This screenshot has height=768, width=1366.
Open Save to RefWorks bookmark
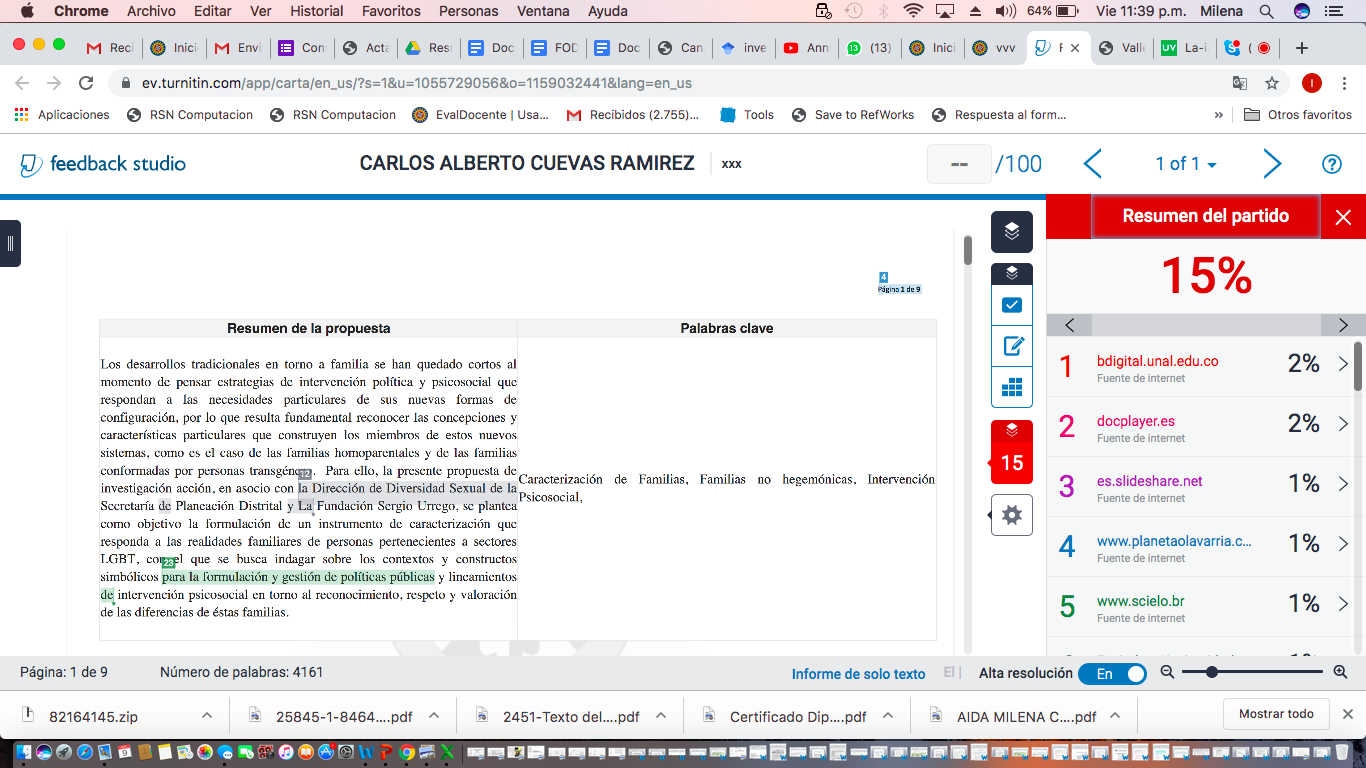pos(853,115)
